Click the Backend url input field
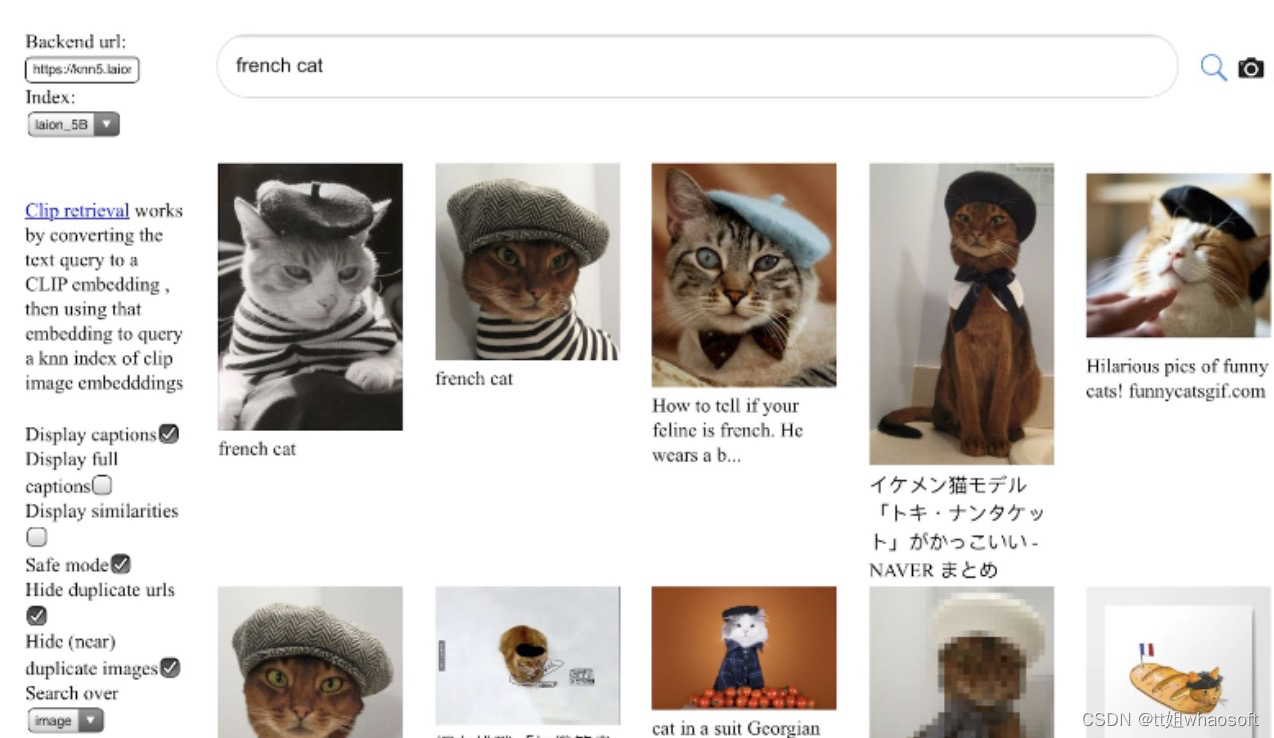Screen dimensions: 1274x738 (82, 69)
